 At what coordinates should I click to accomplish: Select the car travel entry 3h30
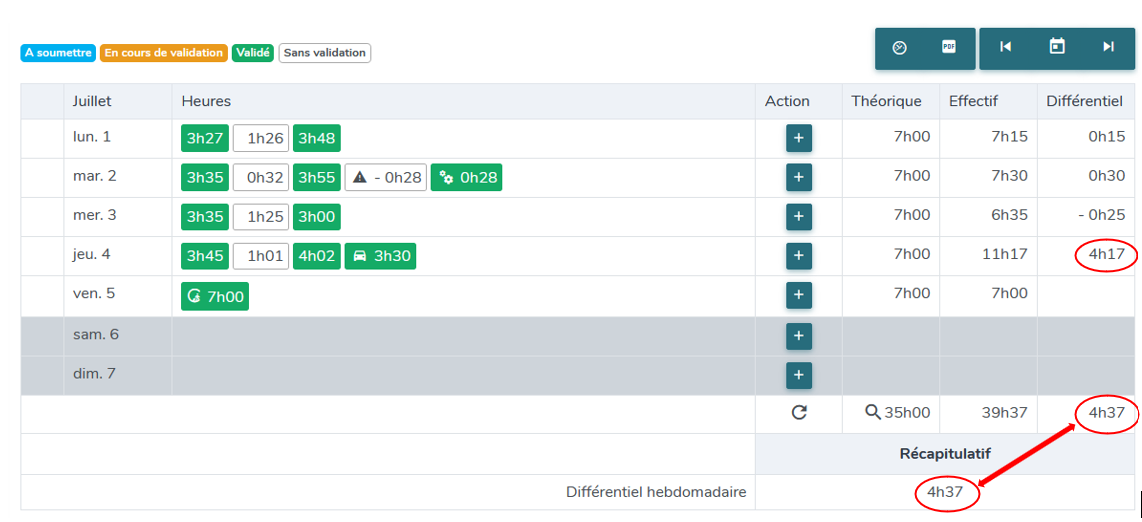coord(380,256)
